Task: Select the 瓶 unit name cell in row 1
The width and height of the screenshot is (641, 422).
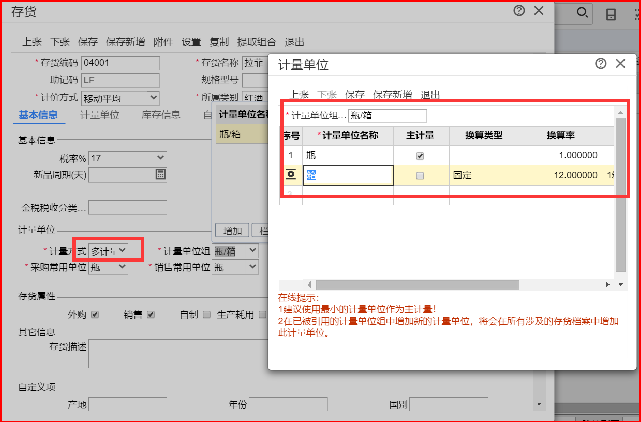Action: 348,155
